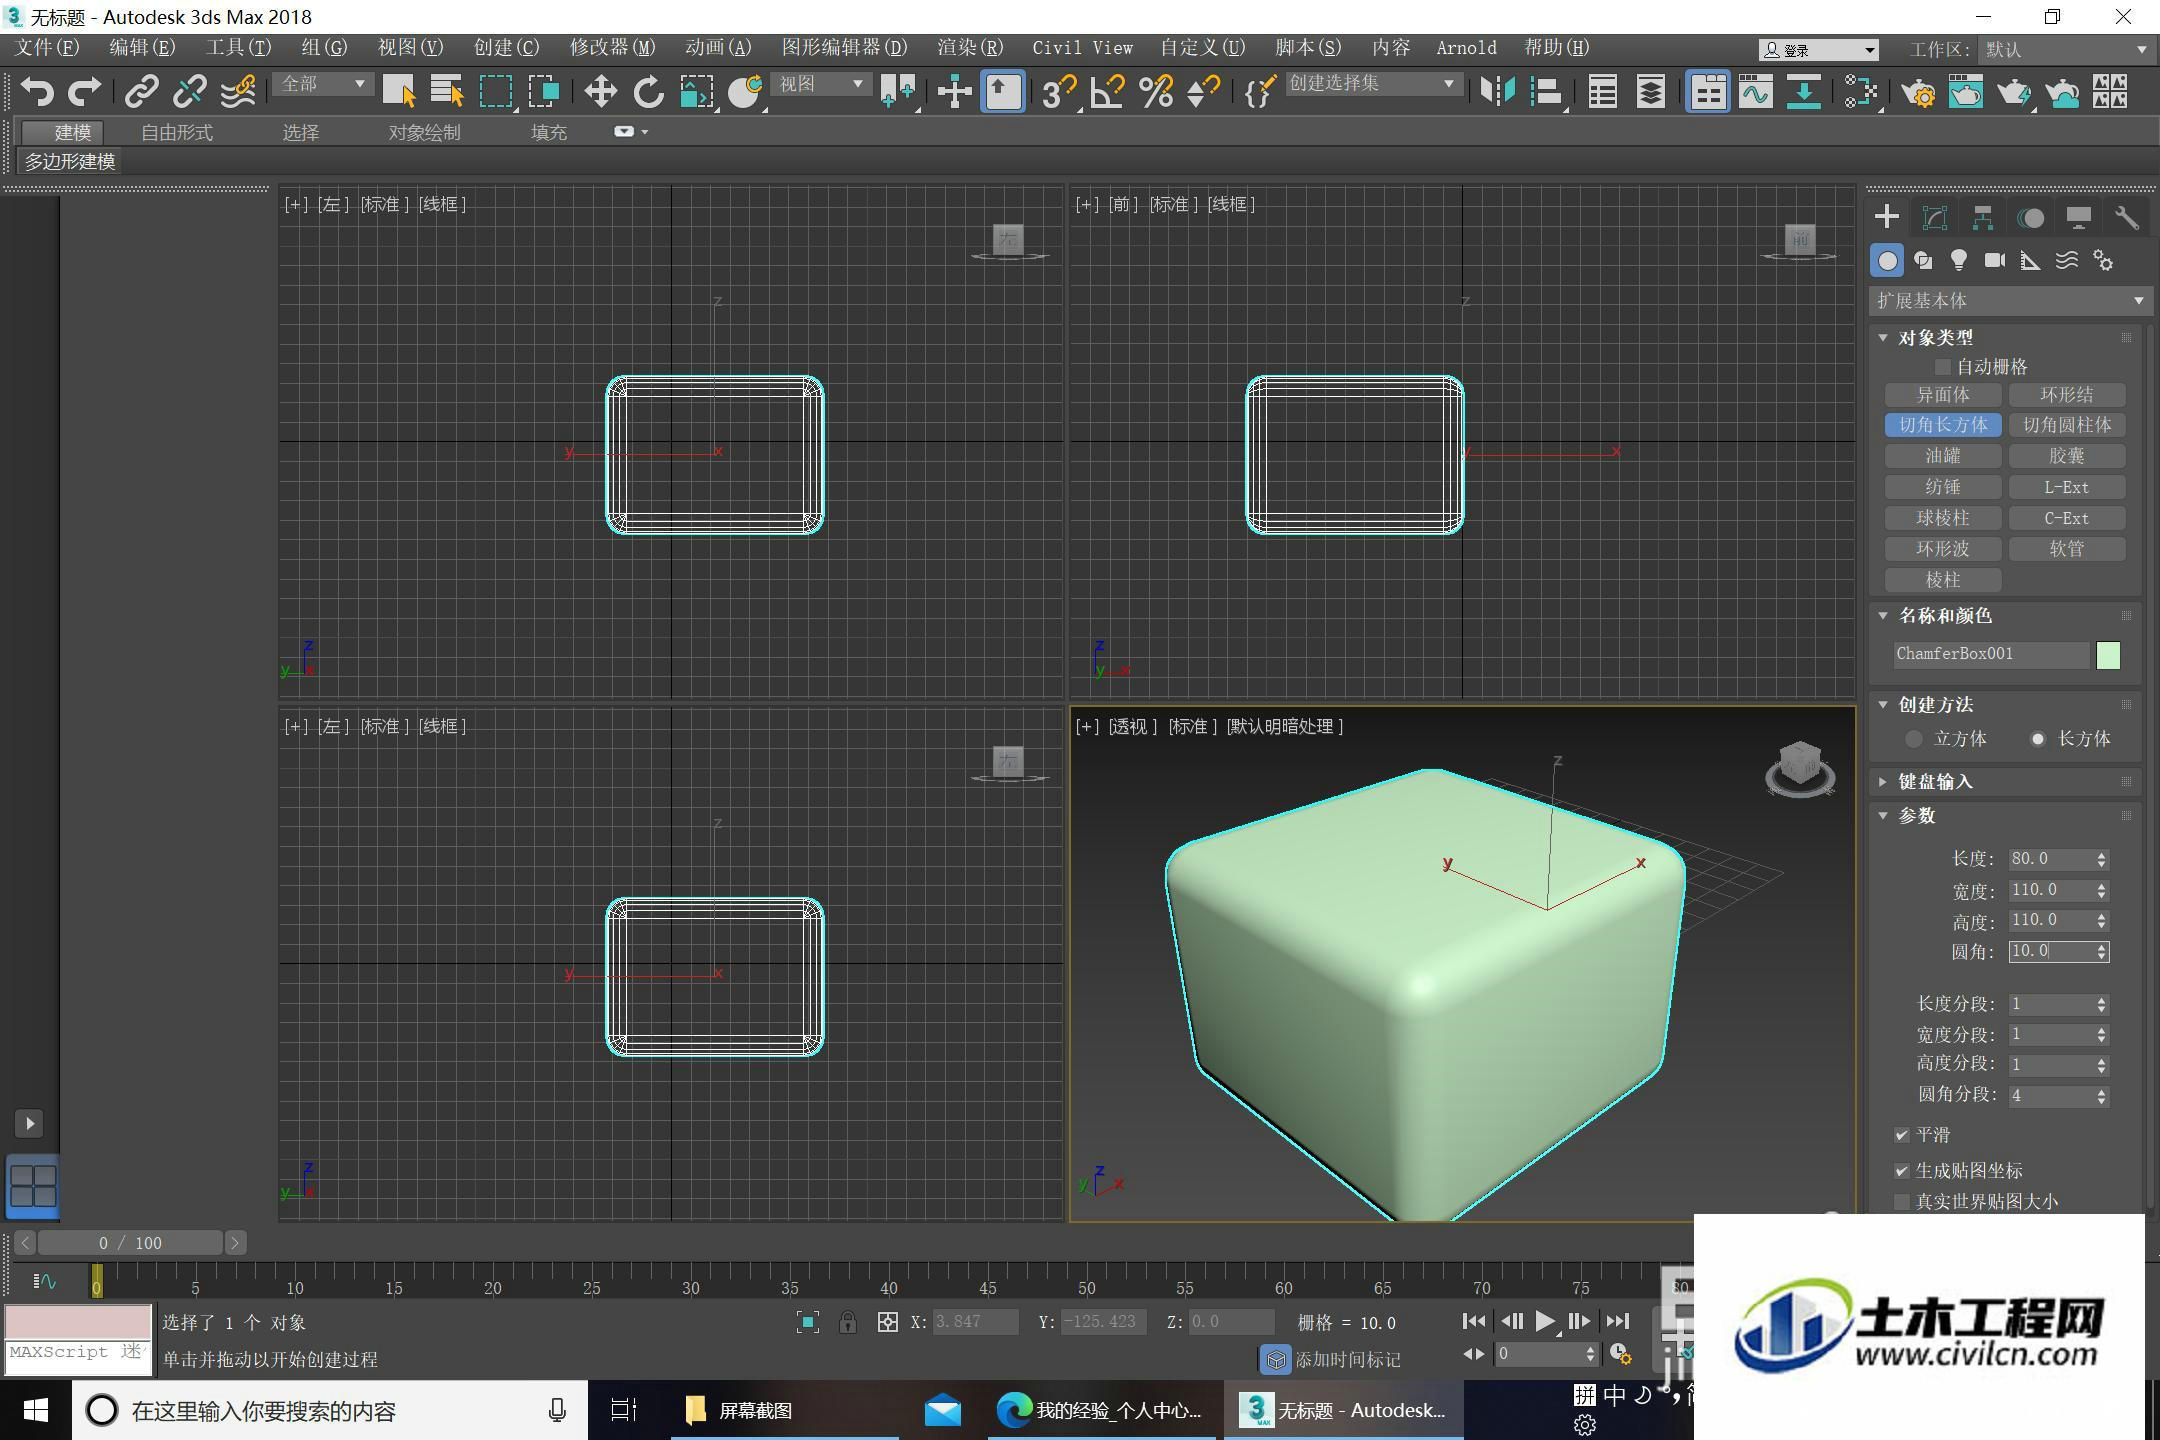Switch to the Motion command panel
This screenshot has height=1440, width=2160.
(2031, 217)
